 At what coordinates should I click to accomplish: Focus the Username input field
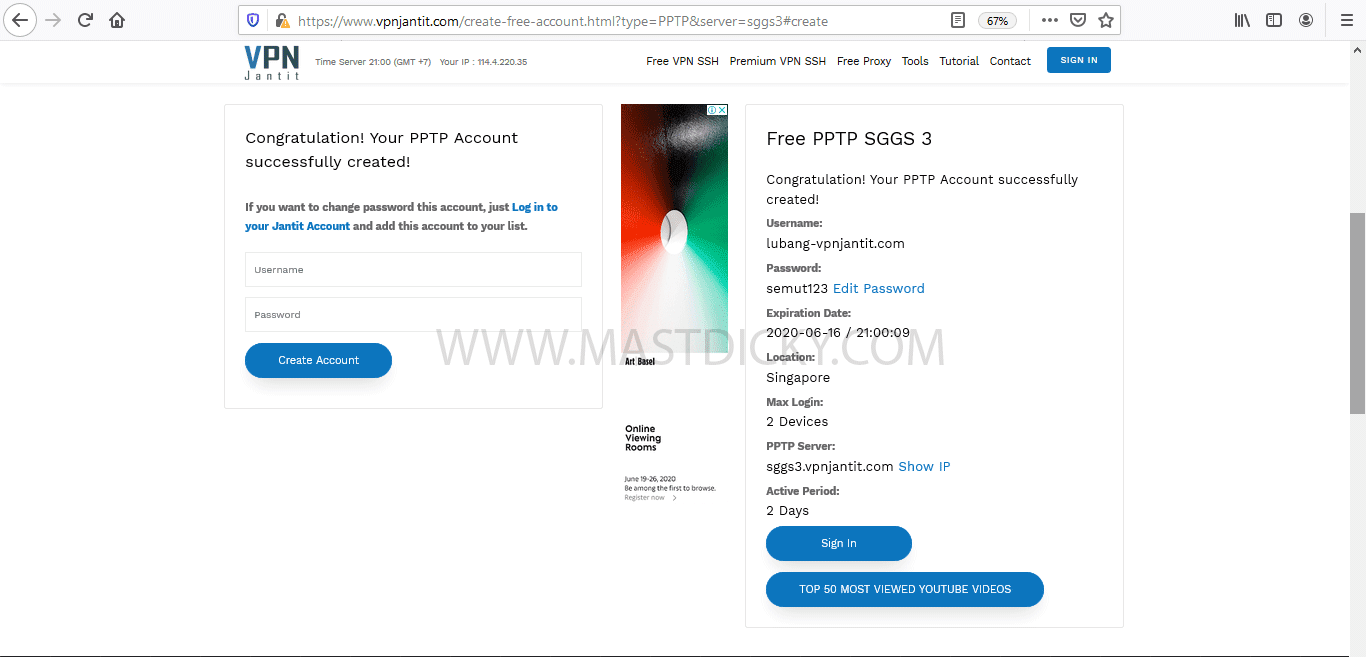413,270
